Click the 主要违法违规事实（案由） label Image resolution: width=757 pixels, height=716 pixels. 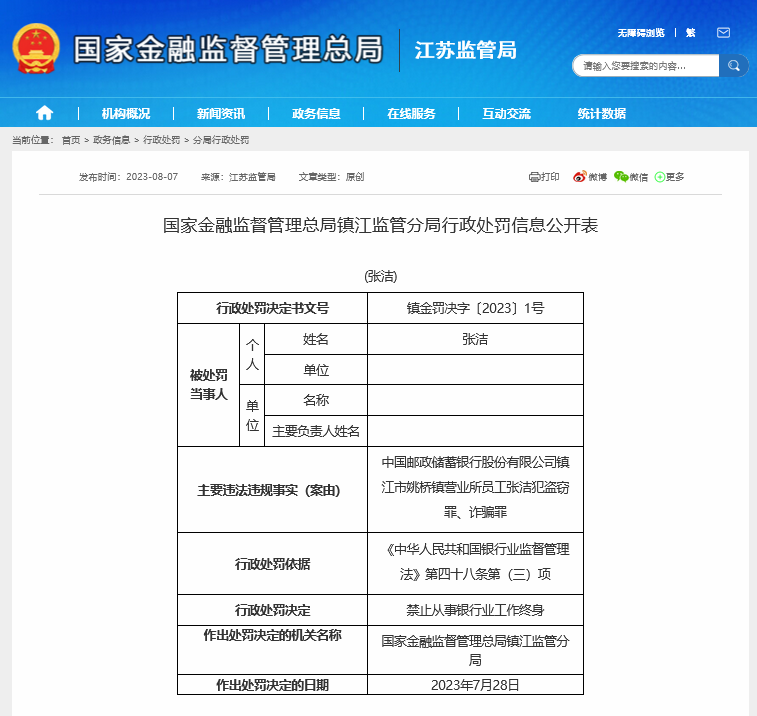(269, 491)
